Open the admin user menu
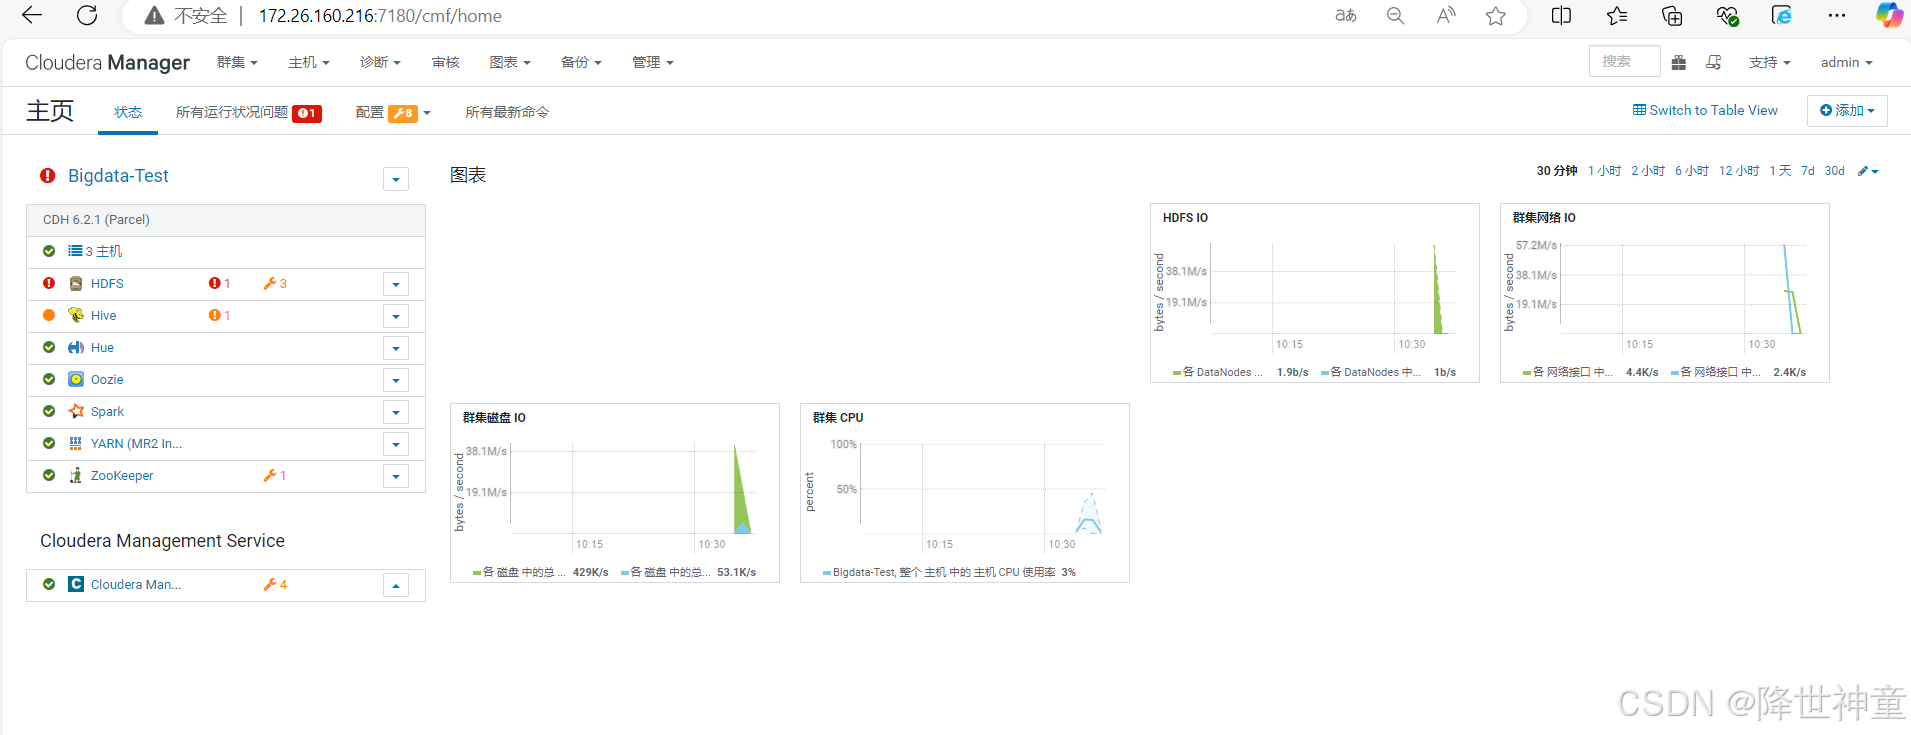The image size is (1911, 735). point(1846,62)
